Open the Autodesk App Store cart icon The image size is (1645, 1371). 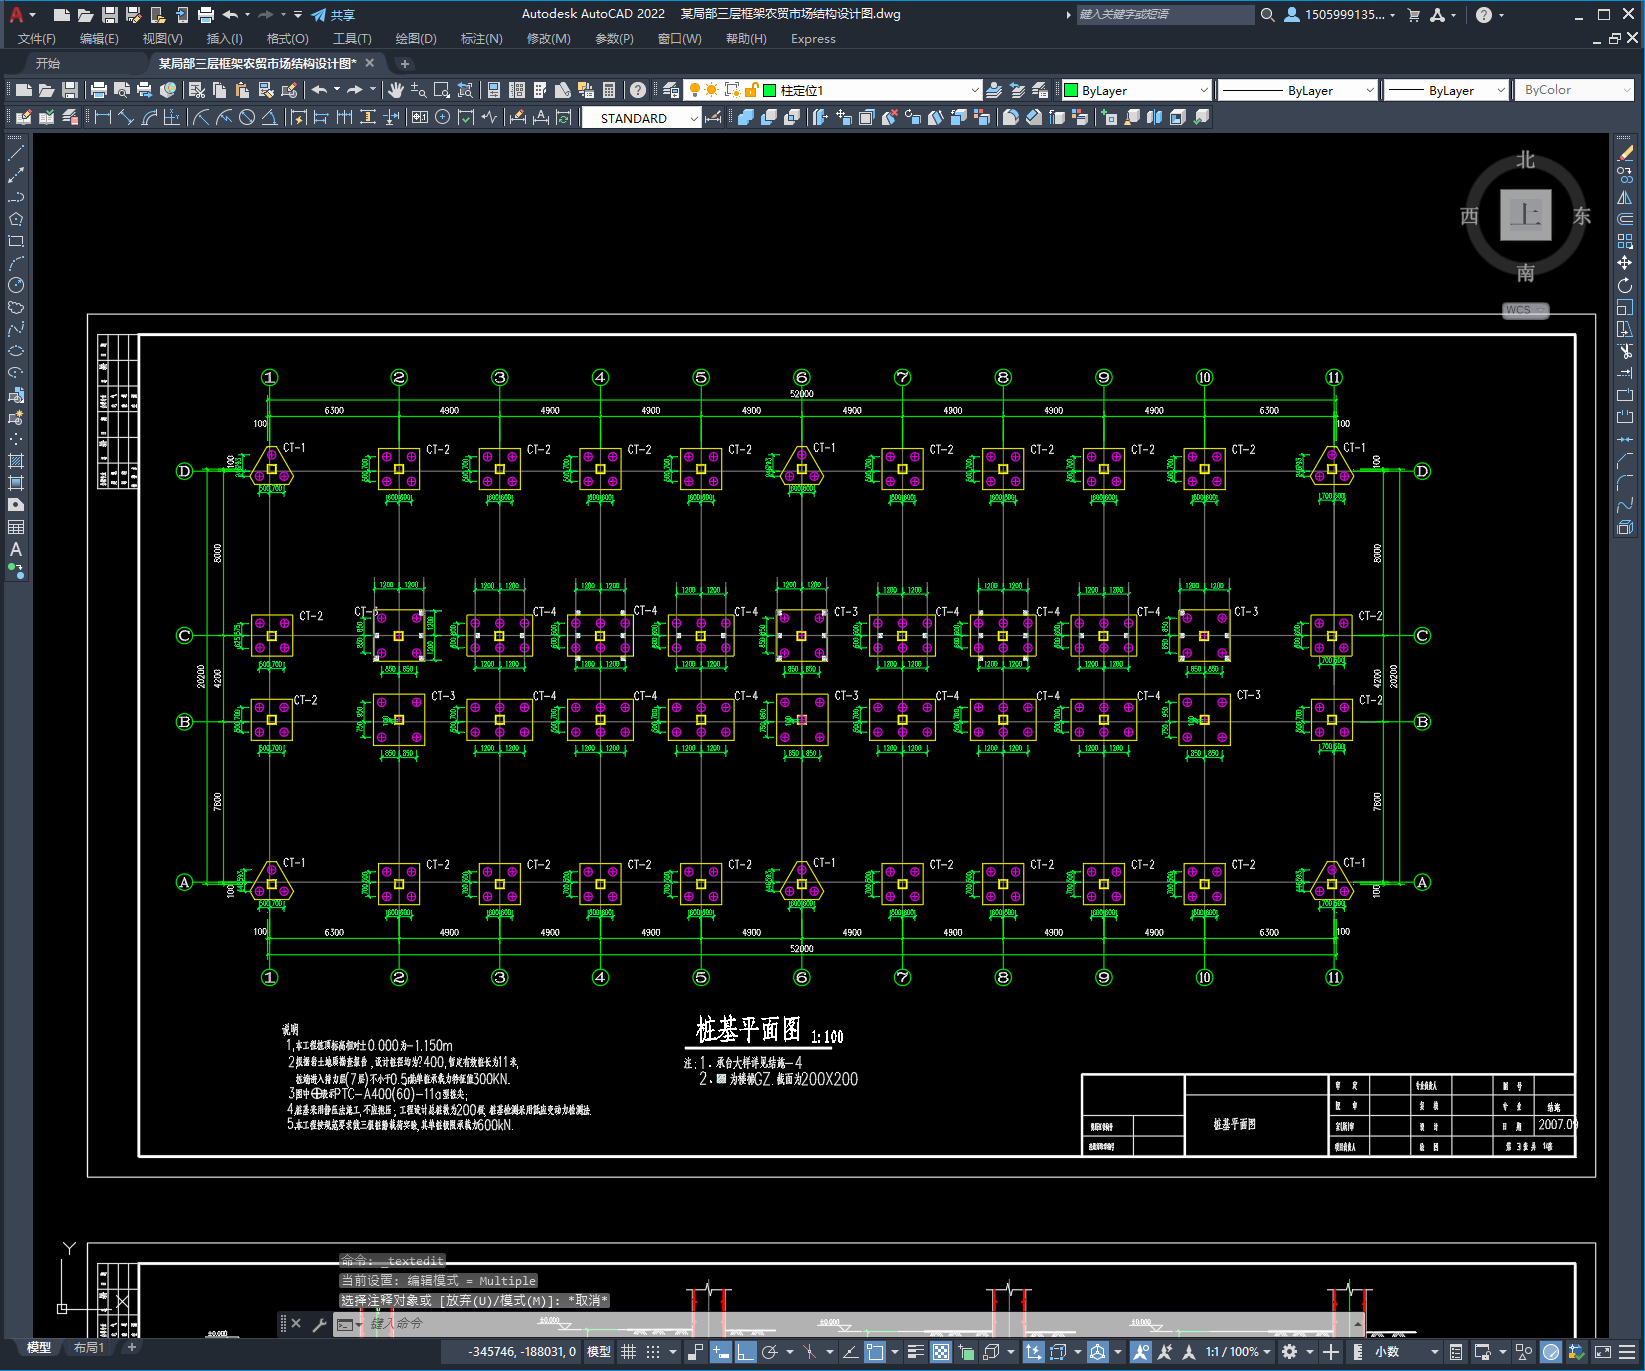1414,15
